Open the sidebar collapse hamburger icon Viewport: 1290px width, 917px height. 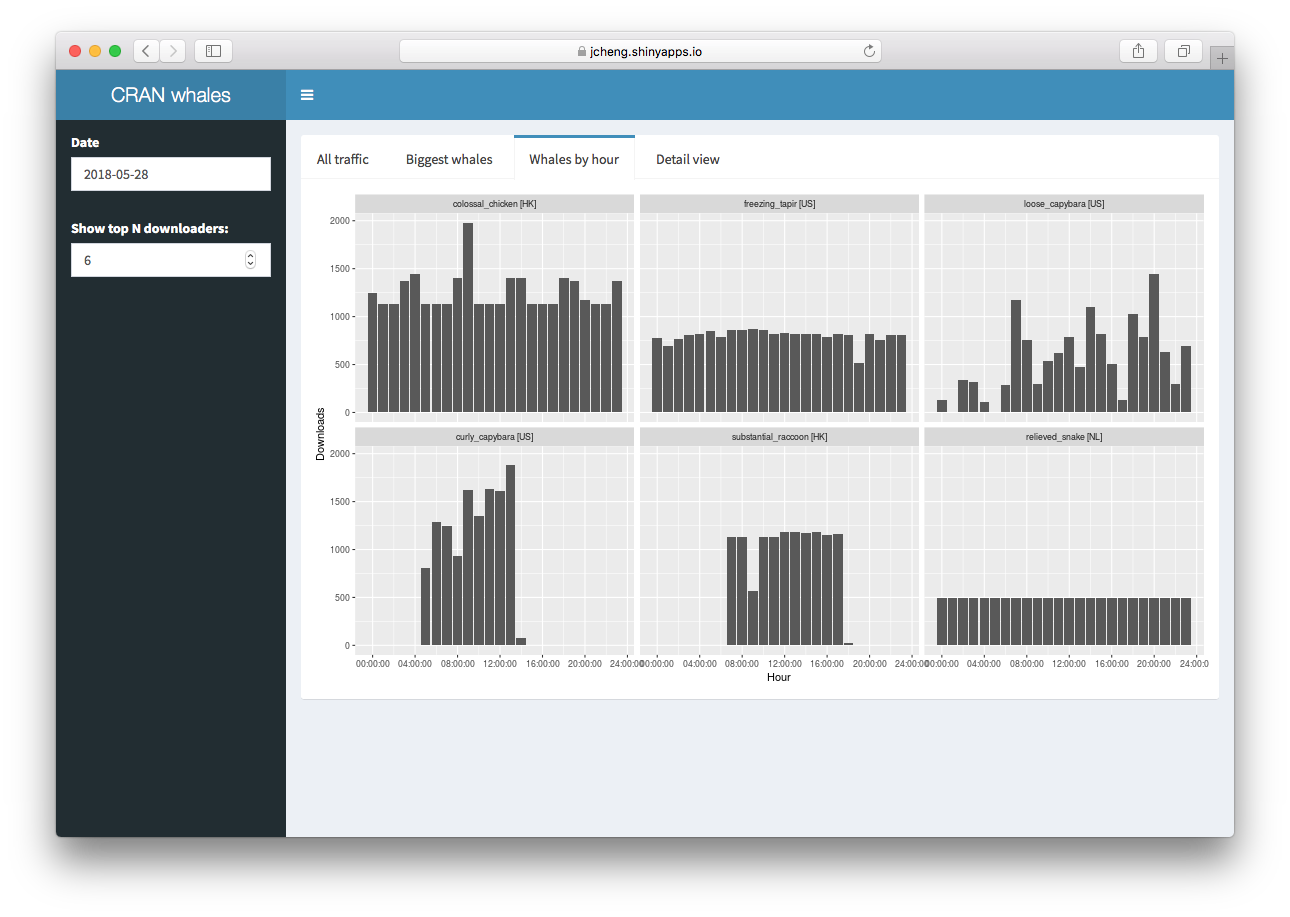pos(306,95)
